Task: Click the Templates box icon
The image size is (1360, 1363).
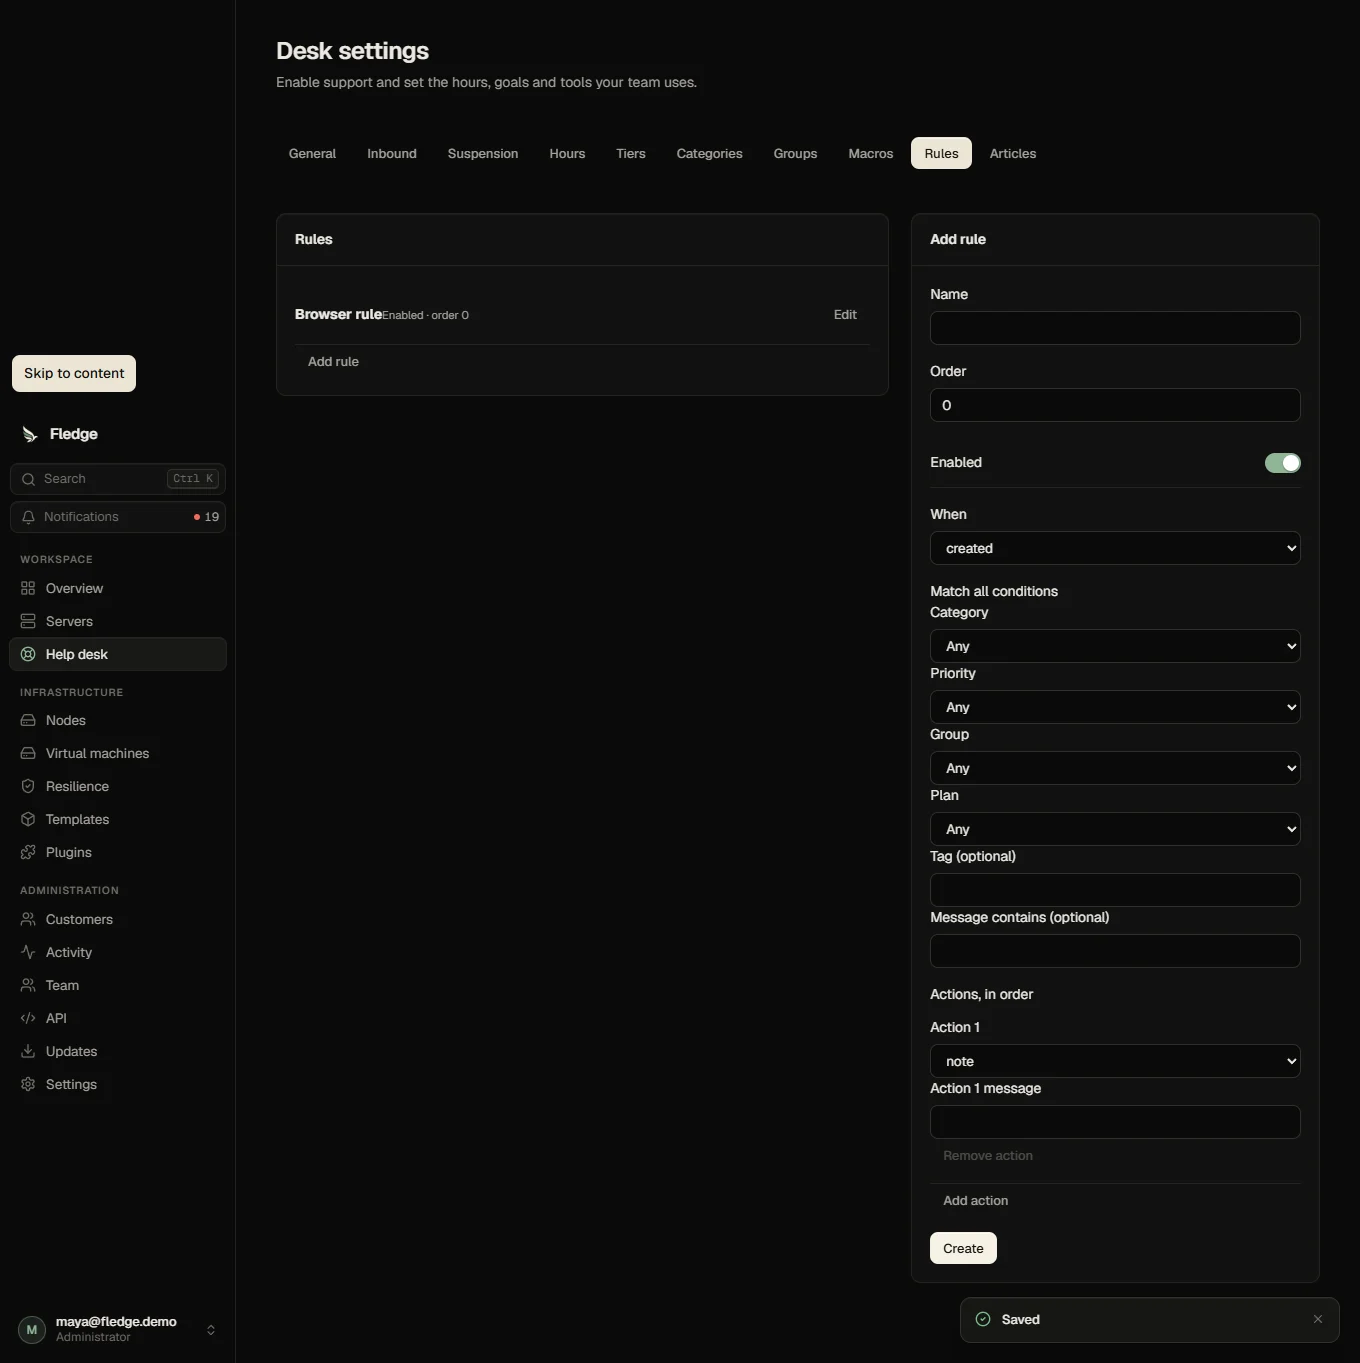Action: pyautogui.click(x=28, y=819)
